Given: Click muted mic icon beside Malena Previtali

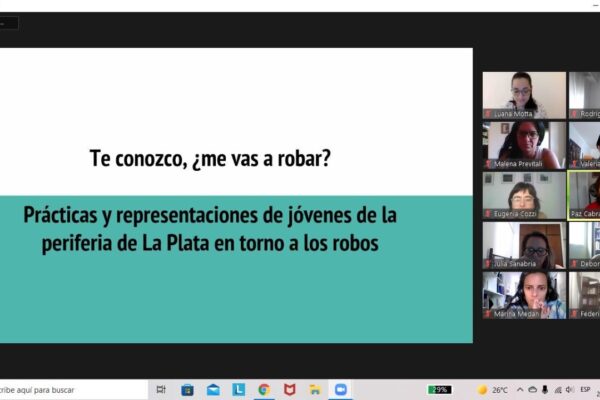Looking at the screenshot, I should 488,164.
